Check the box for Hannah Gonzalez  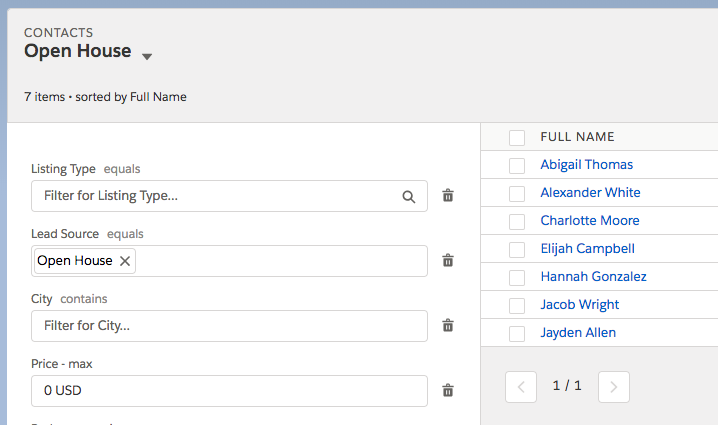pyautogui.click(x=517, y=278)
